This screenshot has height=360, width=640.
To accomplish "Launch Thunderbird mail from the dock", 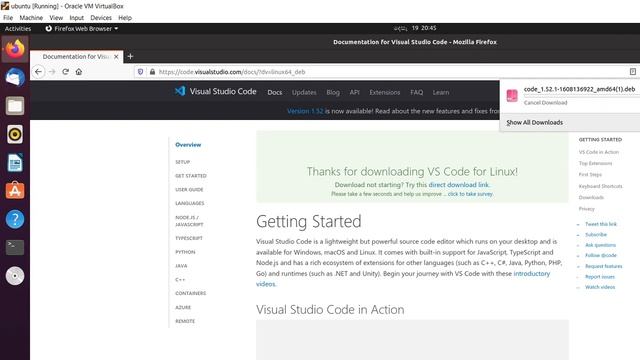I will coord(15,78).
